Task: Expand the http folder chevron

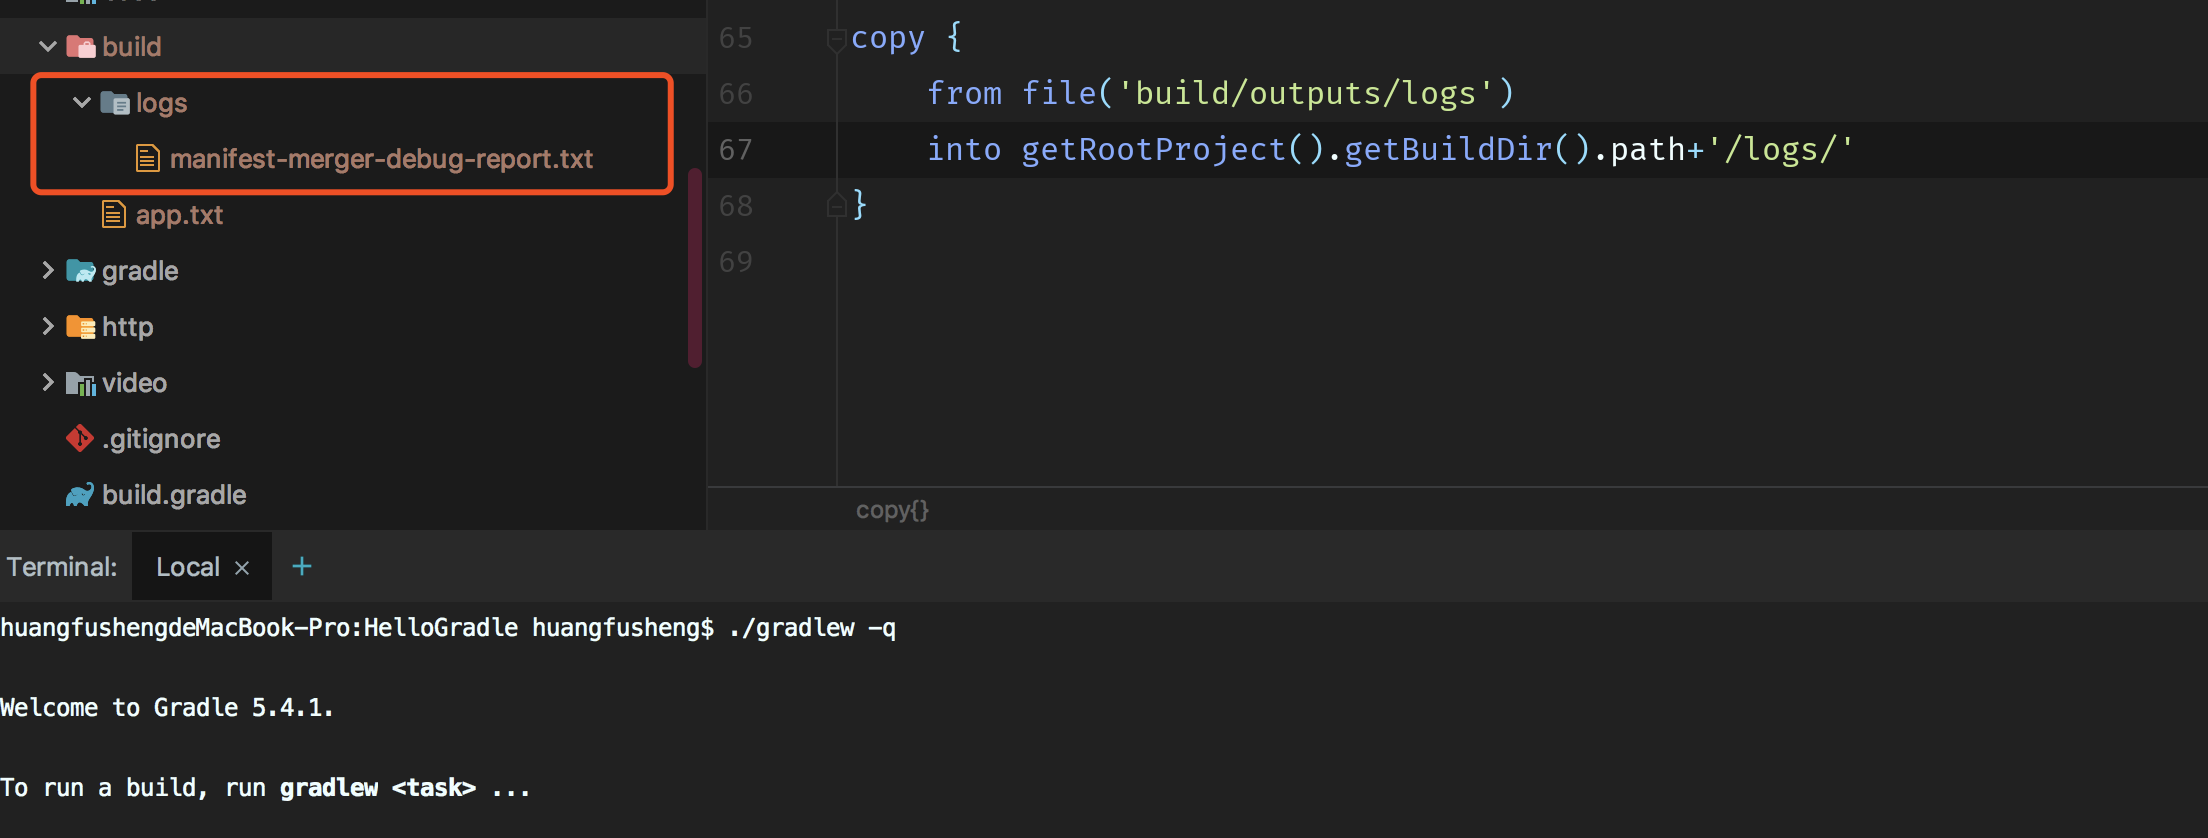Action: click(47, 326)
